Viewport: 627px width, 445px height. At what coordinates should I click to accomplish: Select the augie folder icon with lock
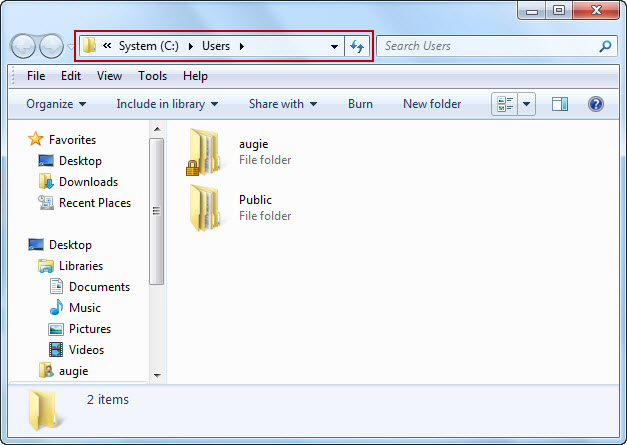(206, 152)
